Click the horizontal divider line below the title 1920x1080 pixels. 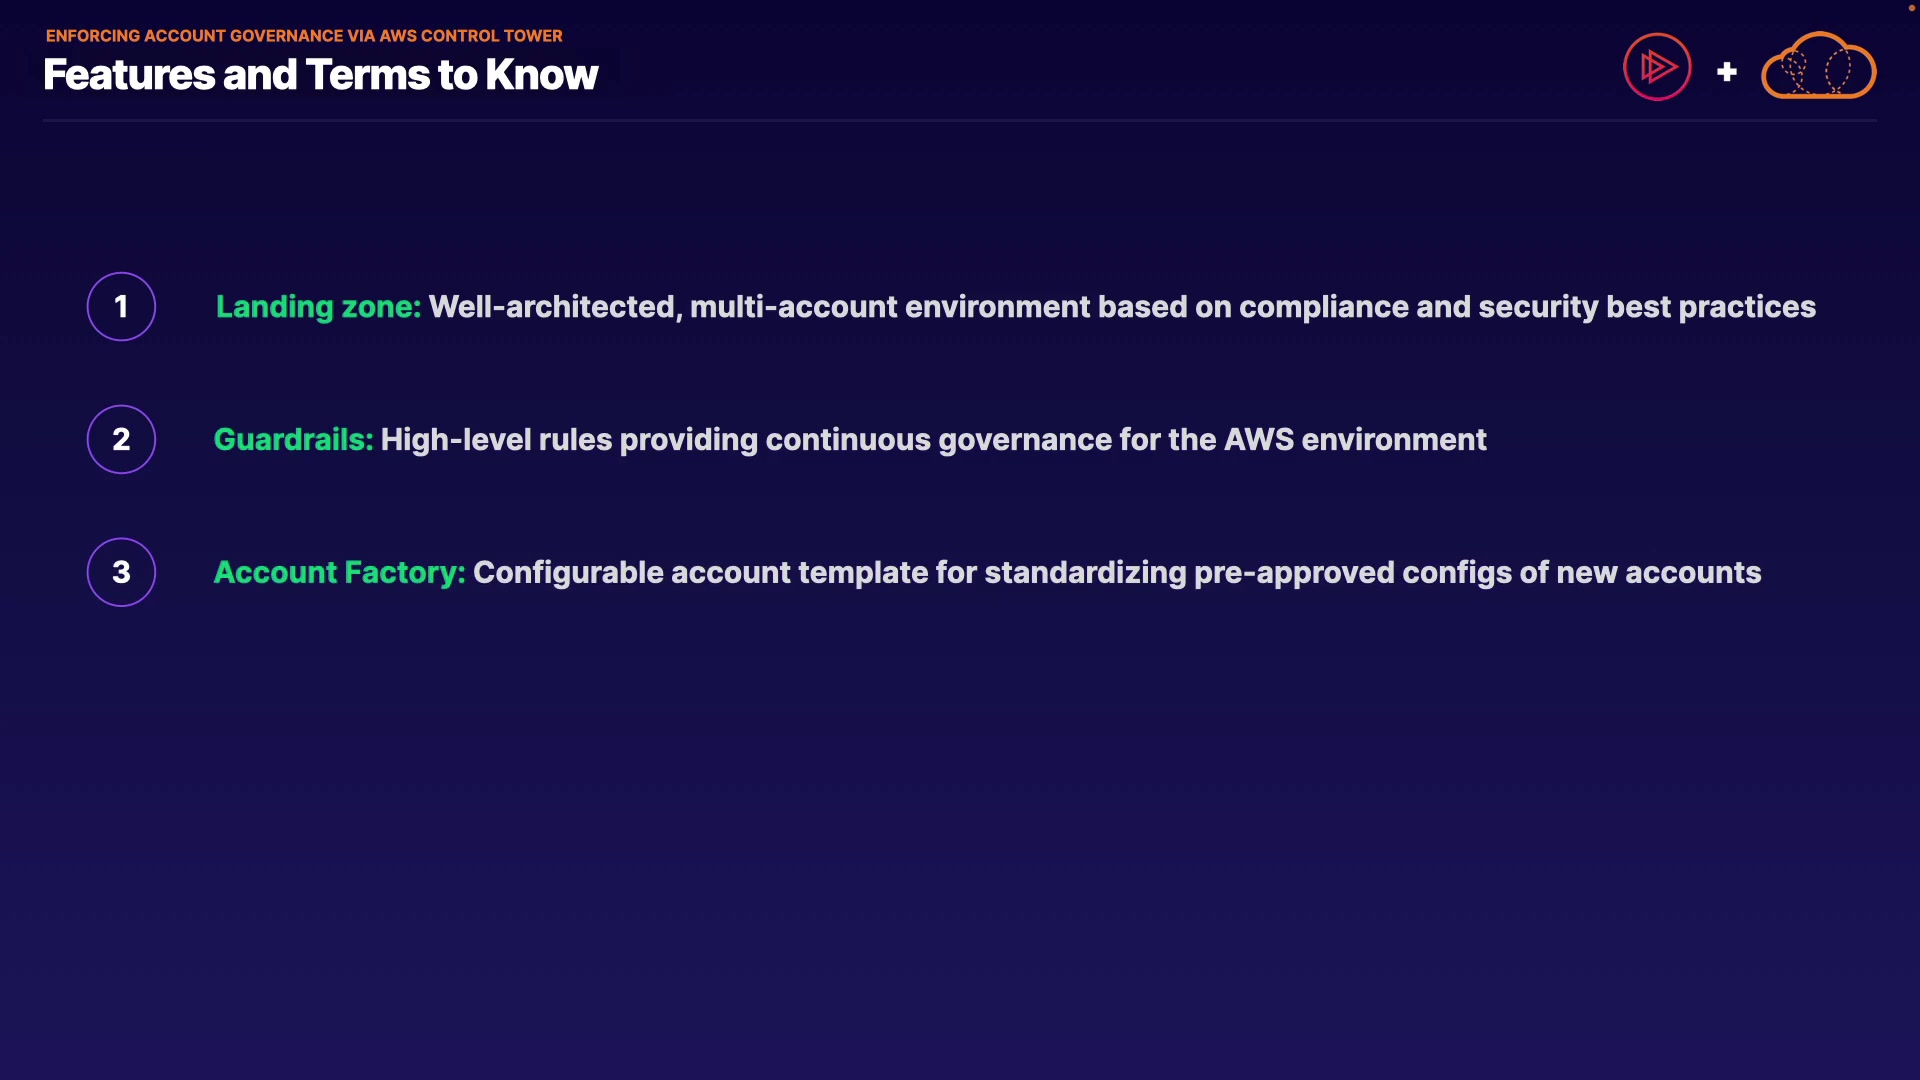(960, 120)
